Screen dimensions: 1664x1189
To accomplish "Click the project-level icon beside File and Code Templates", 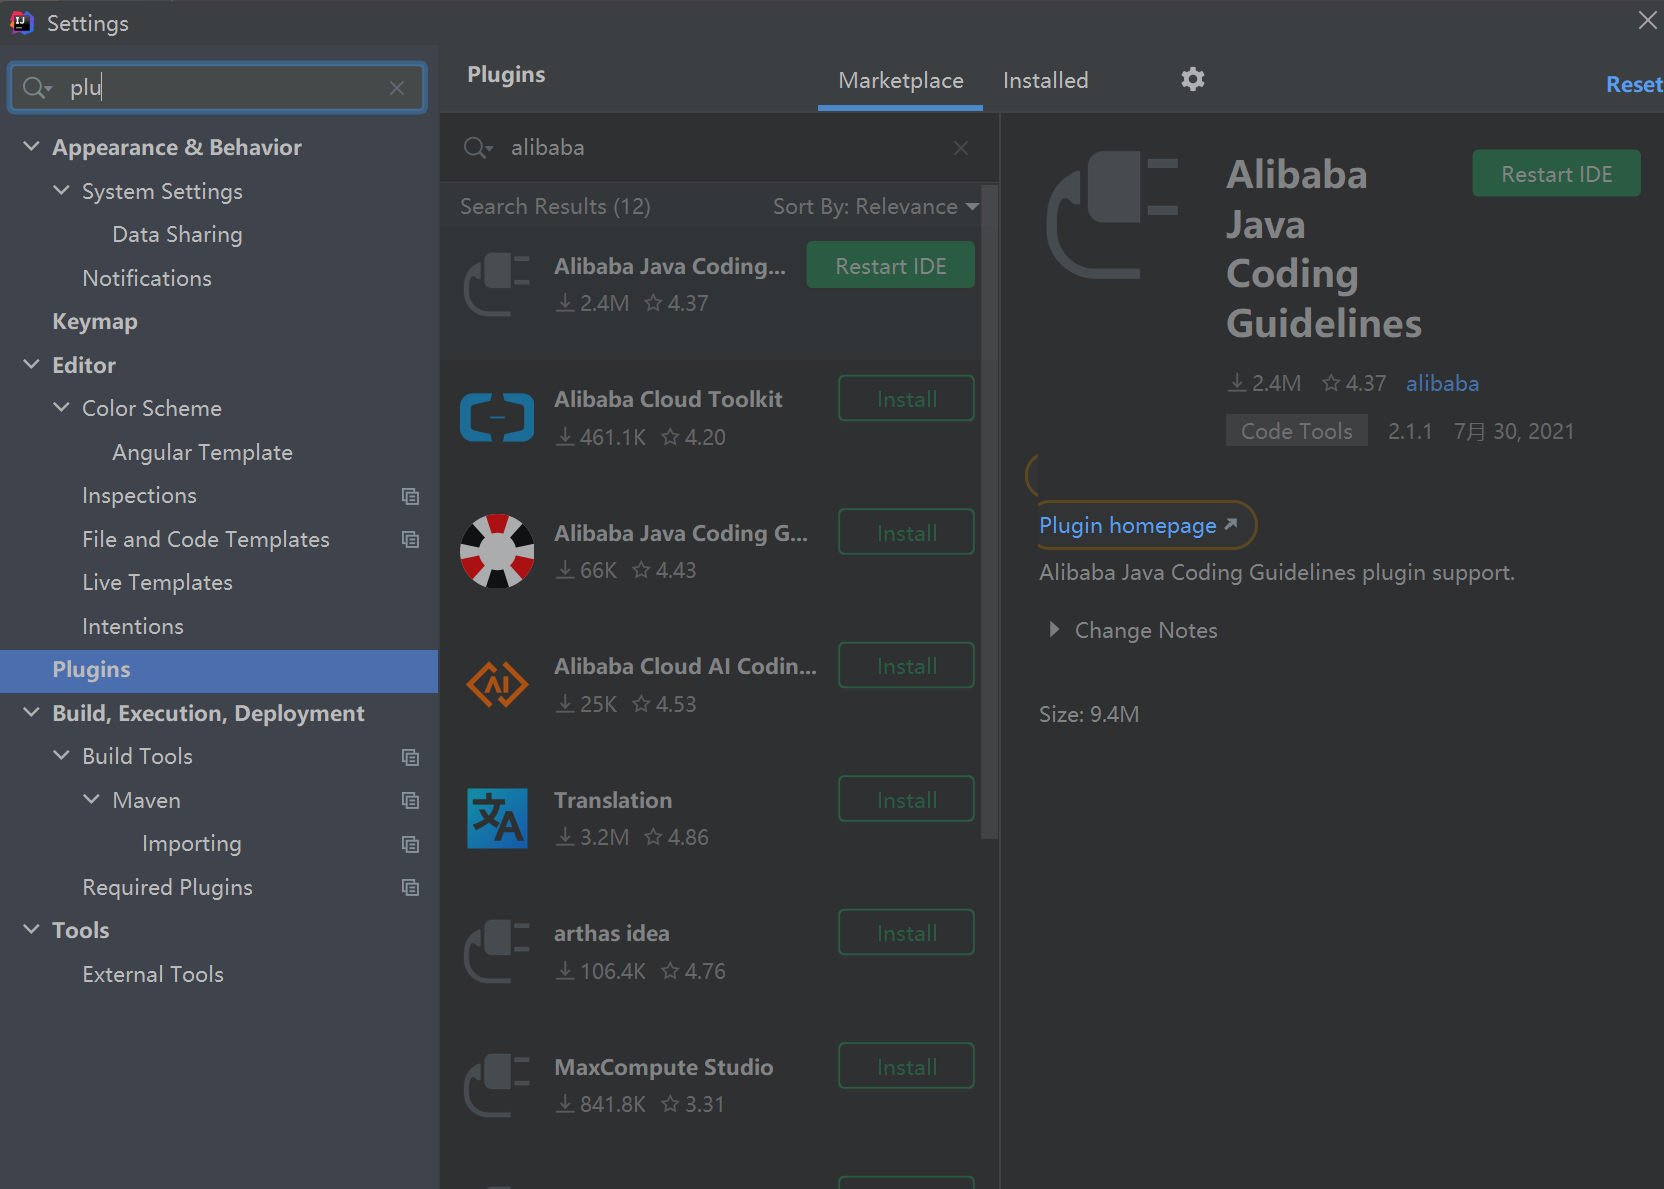I will pyautogui.click(x=410, y=540).
